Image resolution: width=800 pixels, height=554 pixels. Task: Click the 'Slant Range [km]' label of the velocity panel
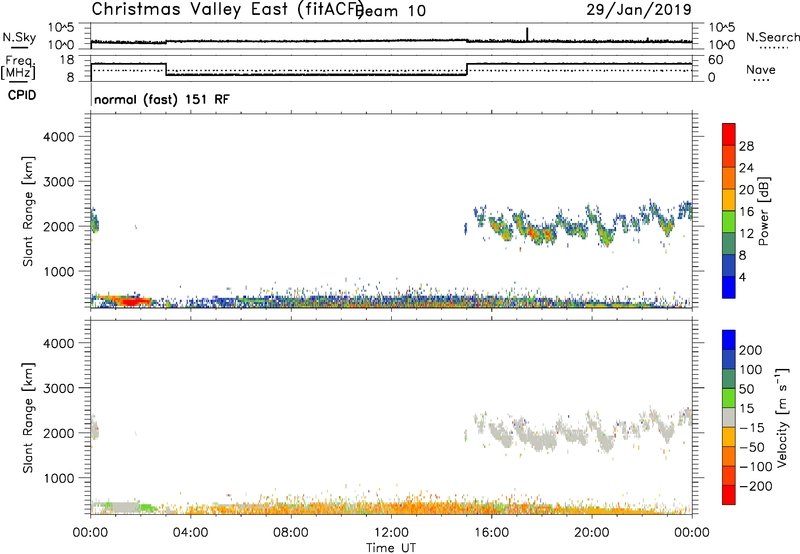pyautogui.click(x=29, y=417)
